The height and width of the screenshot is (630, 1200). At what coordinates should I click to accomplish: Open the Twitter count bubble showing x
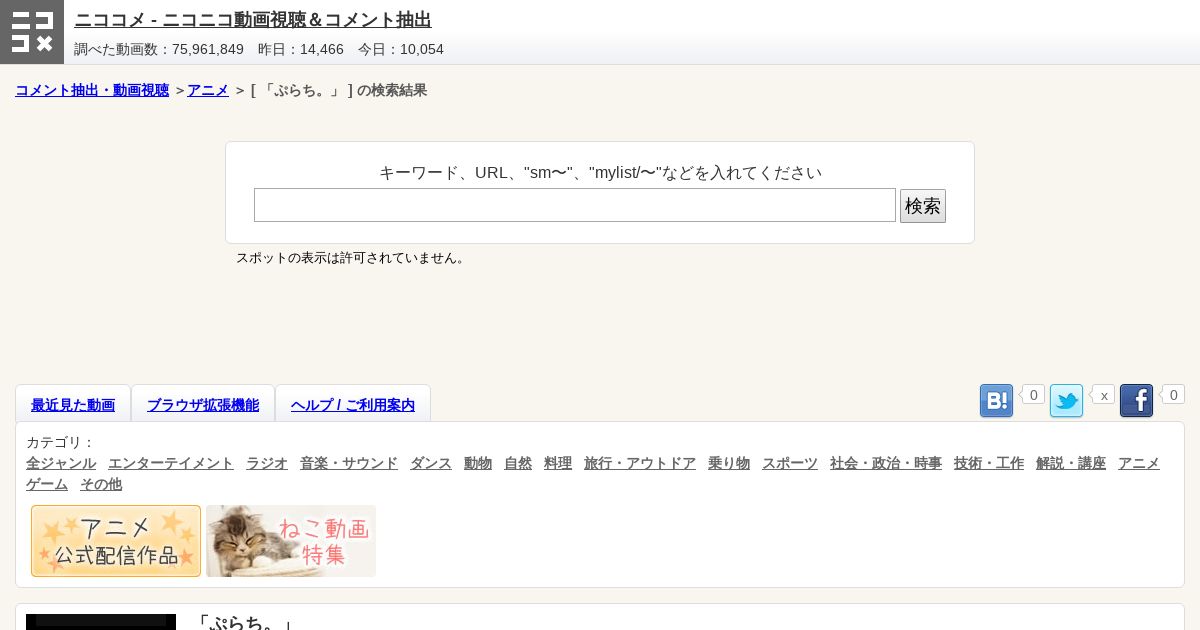pyautogui.click(x=1103, y=395)
